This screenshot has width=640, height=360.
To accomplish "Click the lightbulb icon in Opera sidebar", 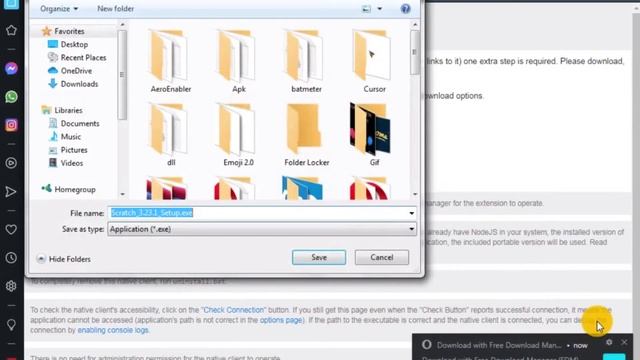I will click(11, 324).
